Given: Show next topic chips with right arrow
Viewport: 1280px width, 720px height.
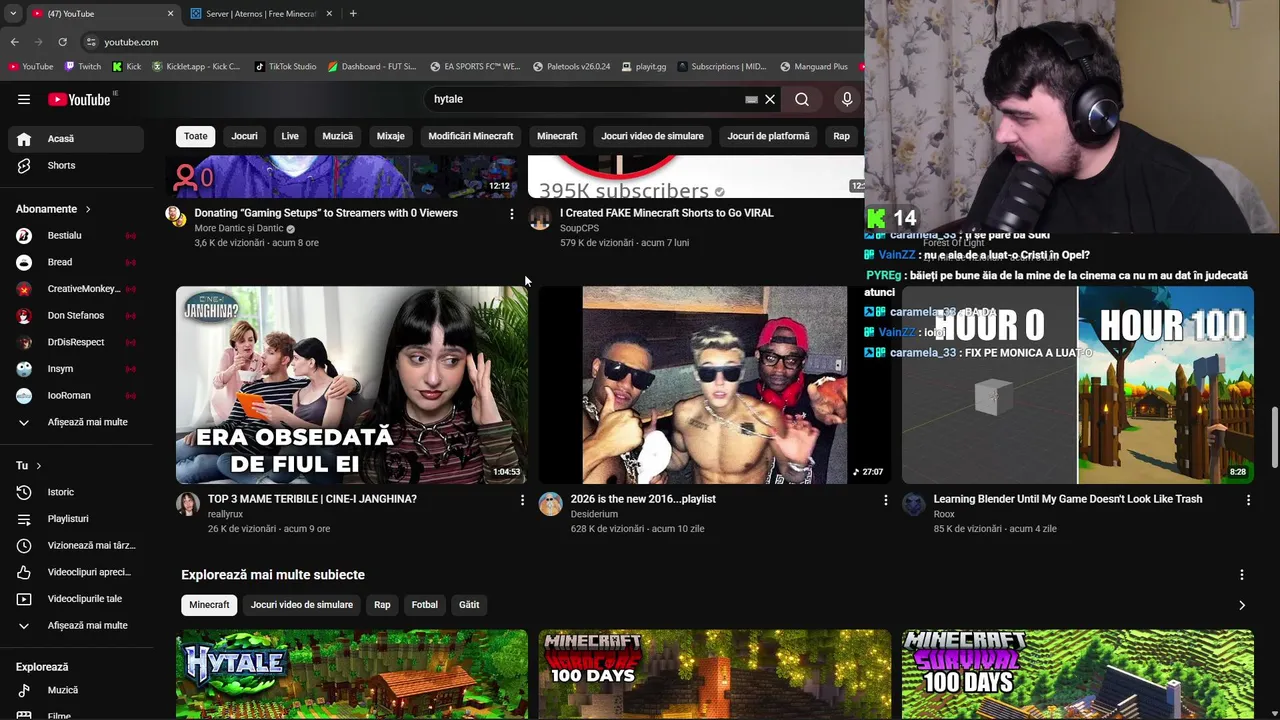Looking at the screenshot, I should pyautogui.click(x=1242, y=605).
